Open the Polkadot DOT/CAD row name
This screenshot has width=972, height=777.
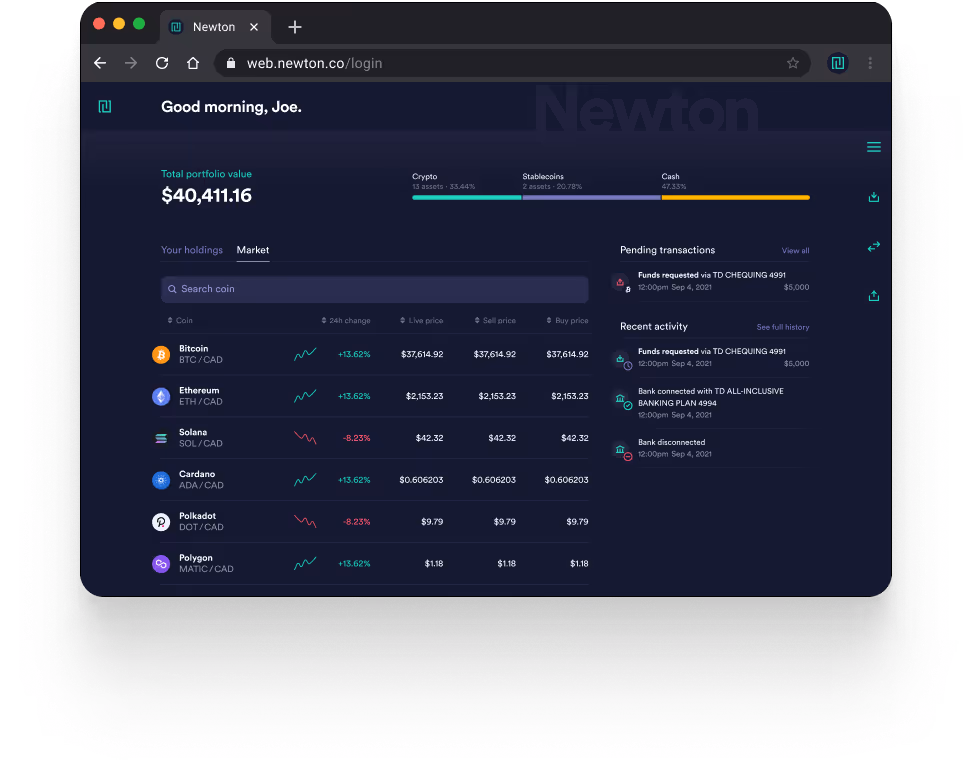pyautogui.click(x=201, y=522)
